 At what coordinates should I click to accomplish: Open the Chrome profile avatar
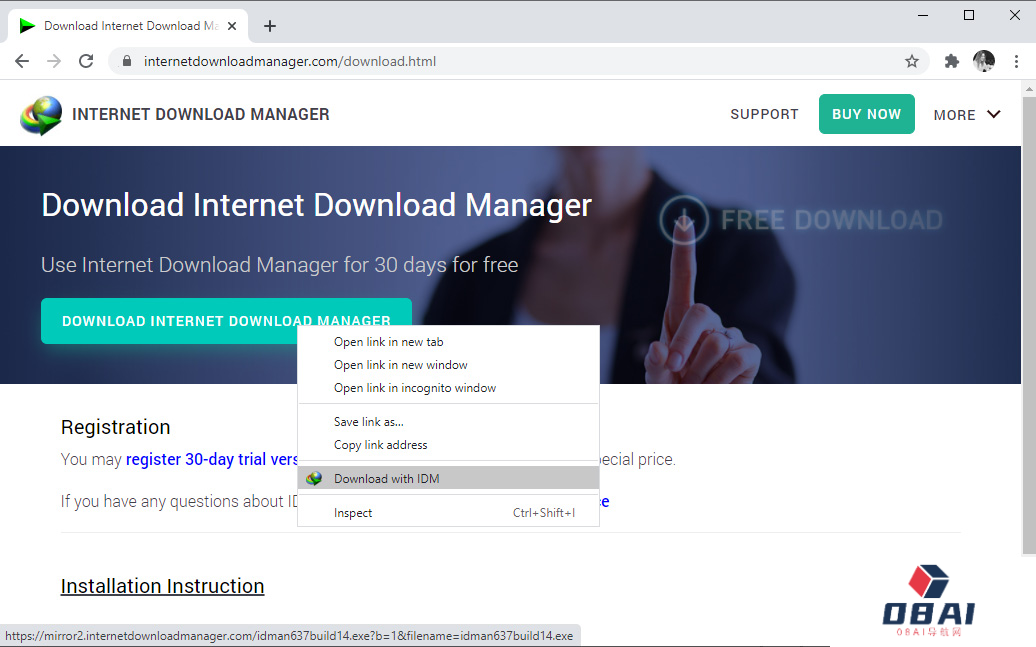pyautogui.click(x=984, y=61)
